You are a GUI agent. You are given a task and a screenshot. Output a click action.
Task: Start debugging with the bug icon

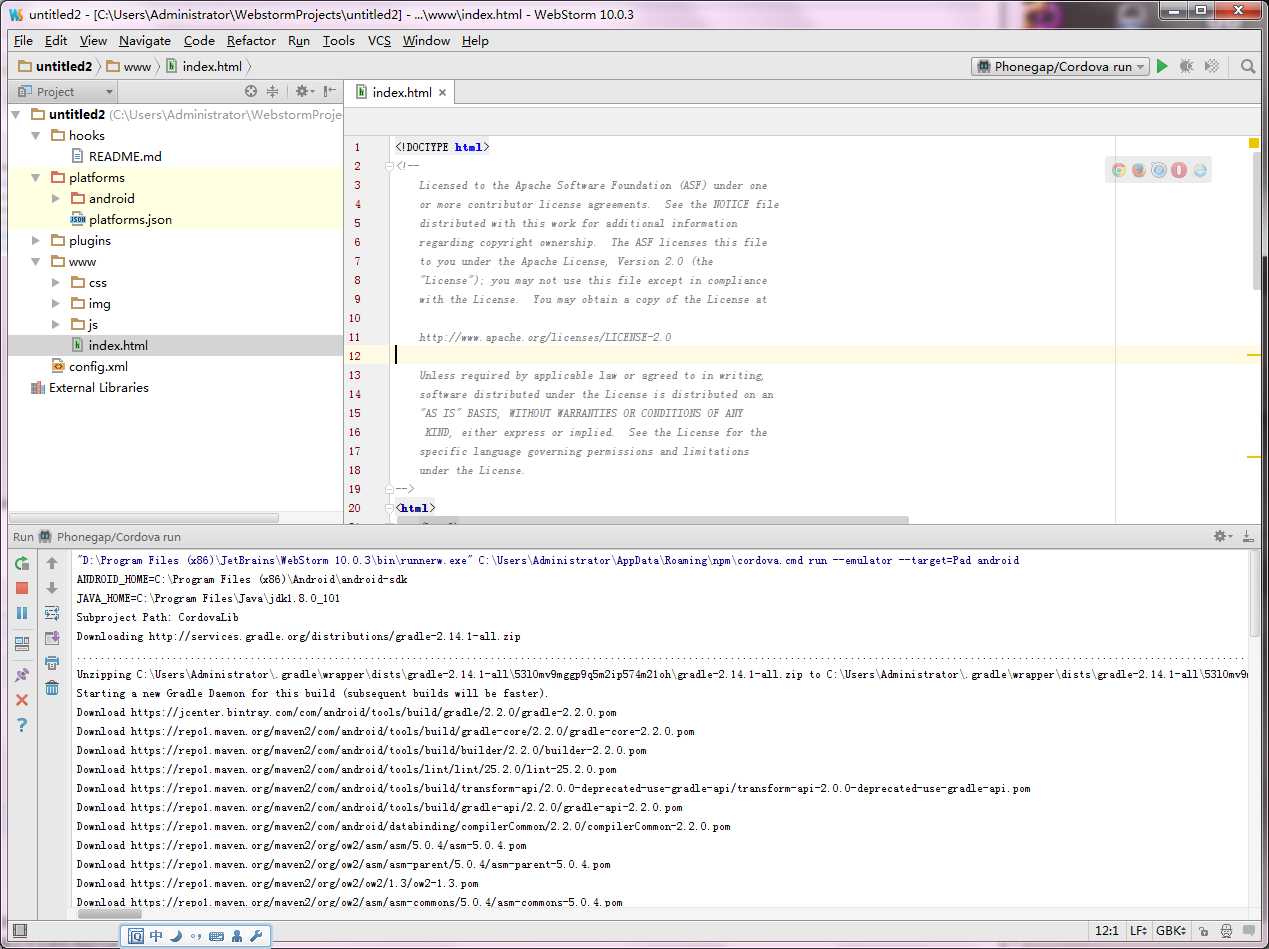(x=1187, y=66)
